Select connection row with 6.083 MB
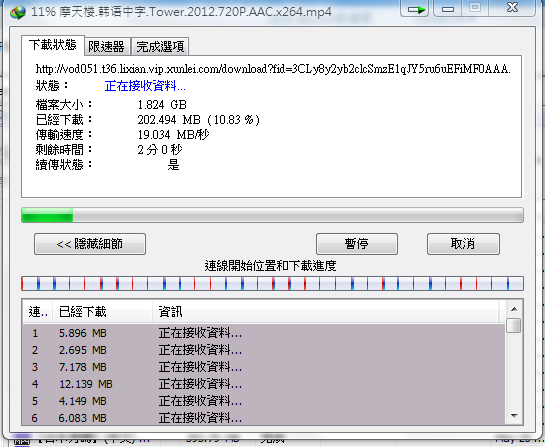This screenshot has height=447, width=545. pyautogui.click(x=264, y=417)
